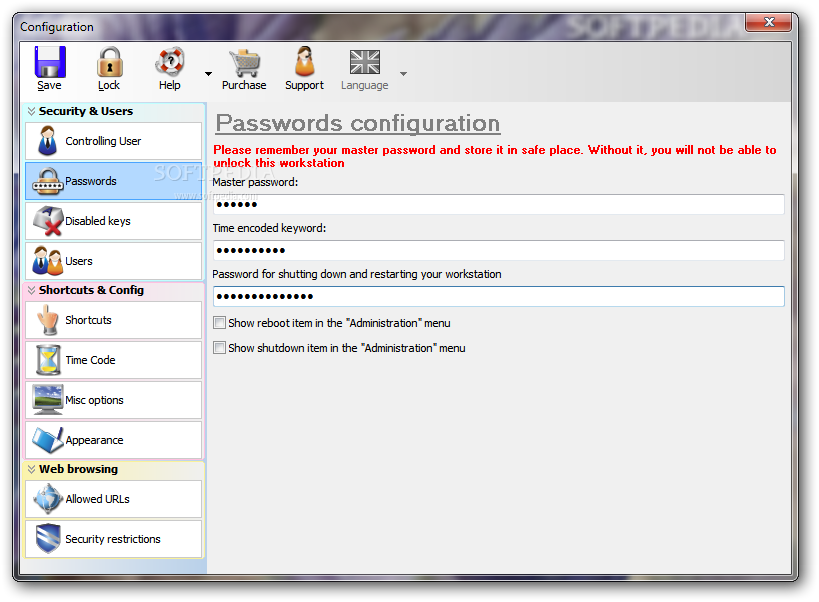Click the Language flag icon

point(365,62)
